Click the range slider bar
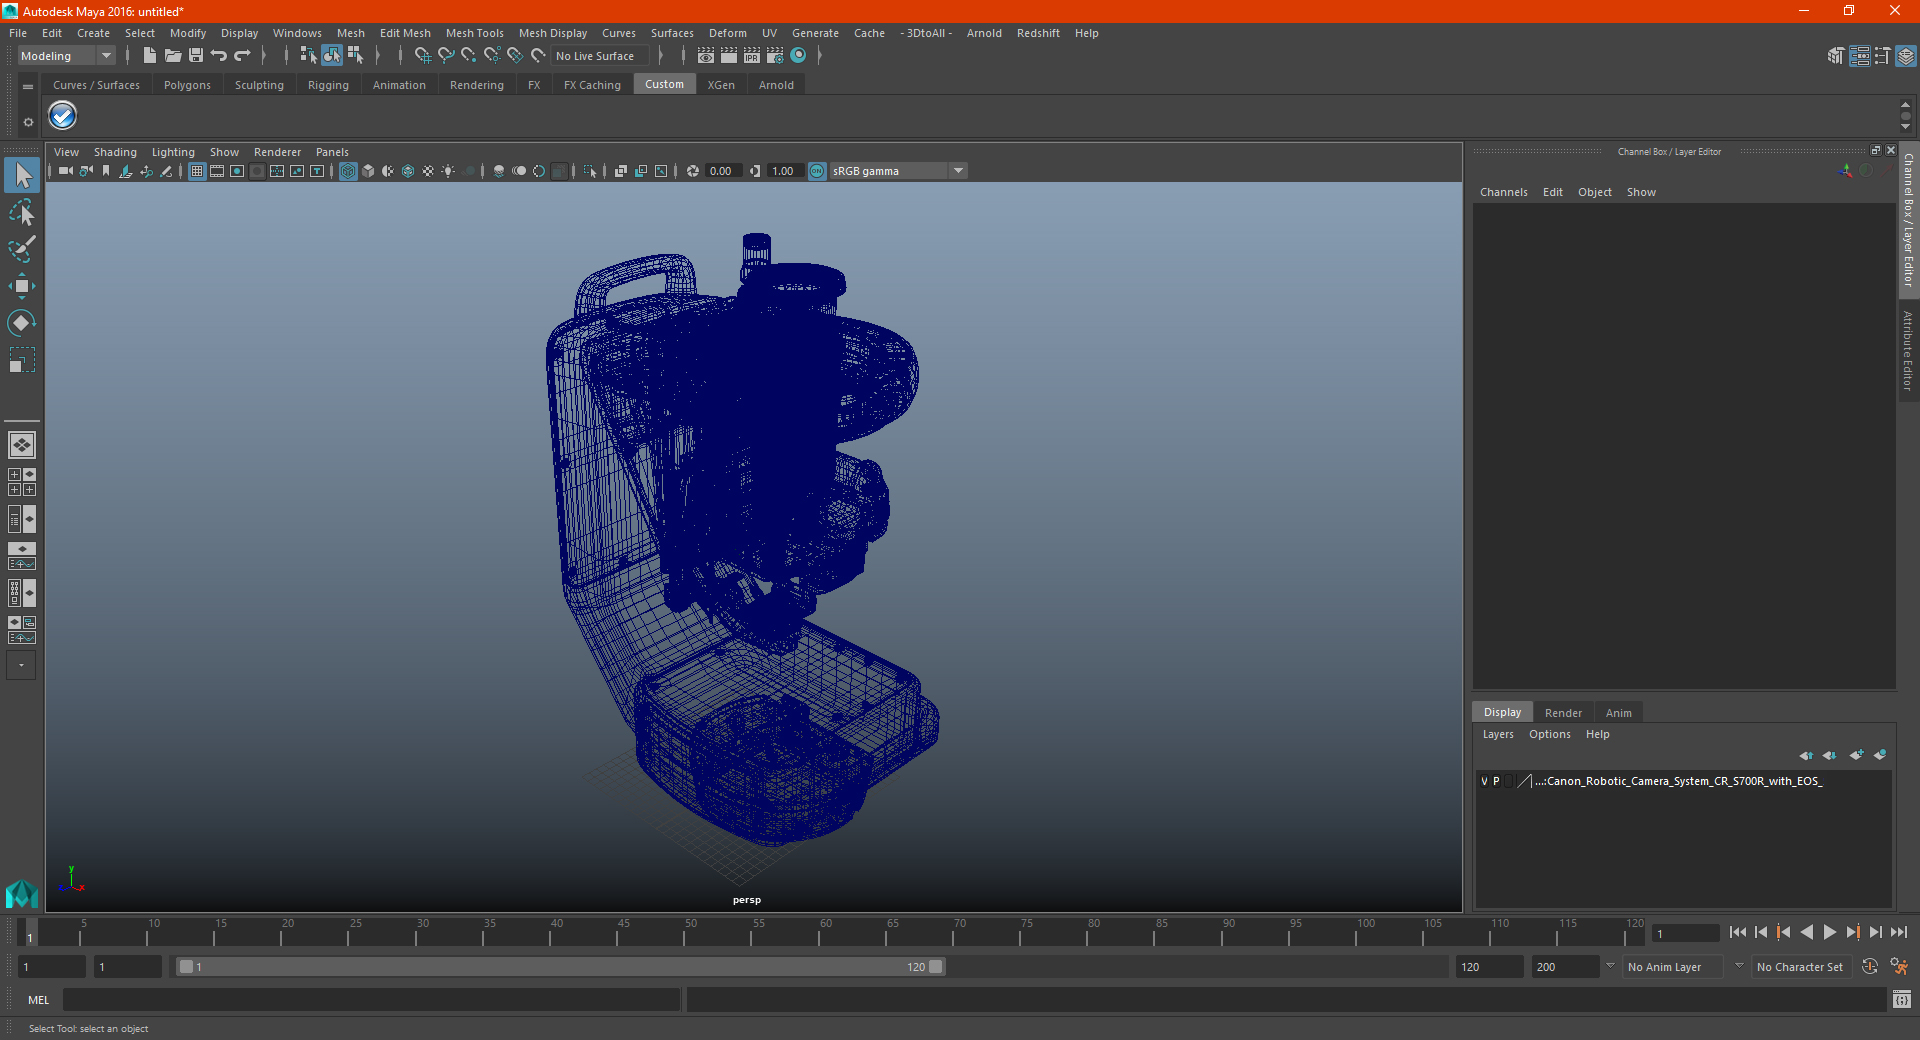1920x1040 pixels. click(560, 967)
